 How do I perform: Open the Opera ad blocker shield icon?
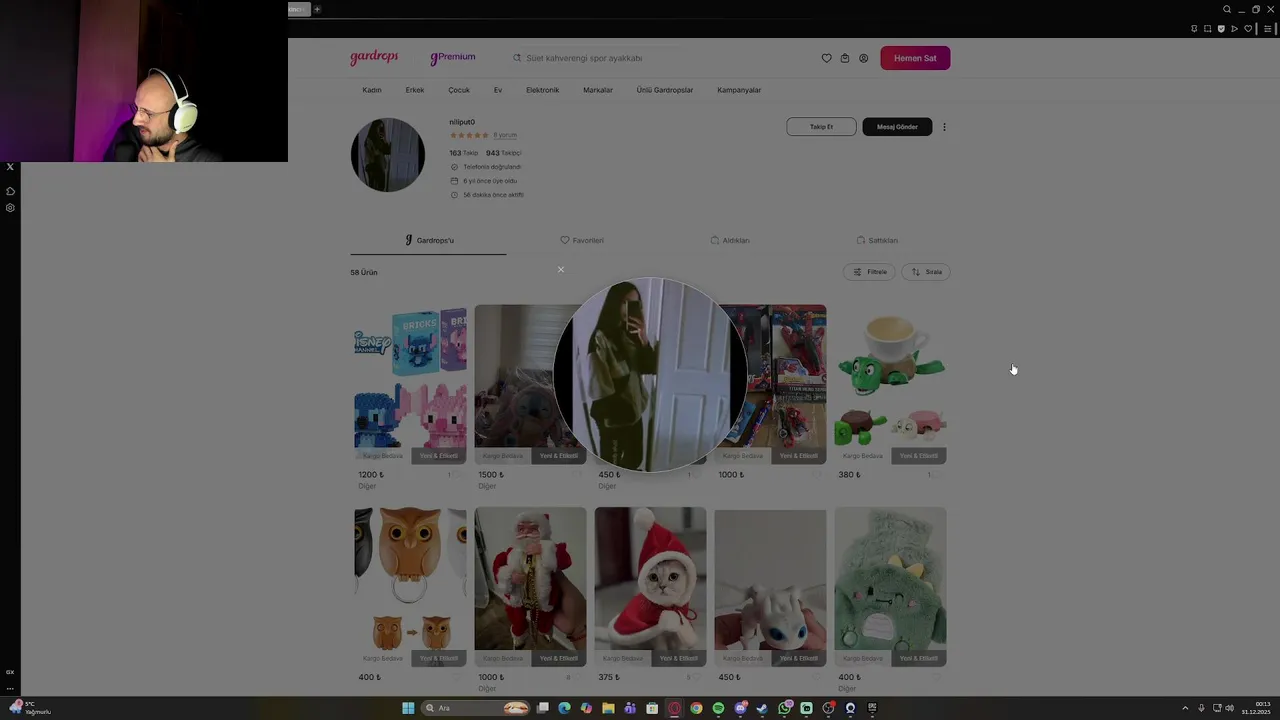(1221, 28)
